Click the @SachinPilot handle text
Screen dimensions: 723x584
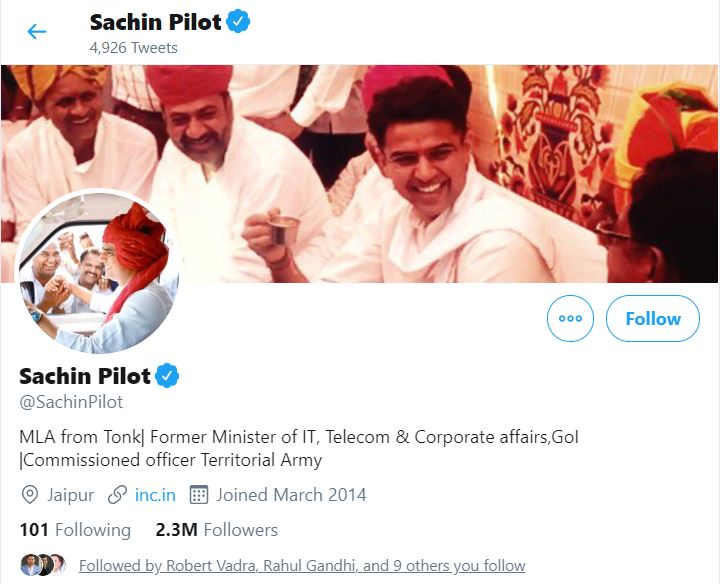(x=71, y=402)
